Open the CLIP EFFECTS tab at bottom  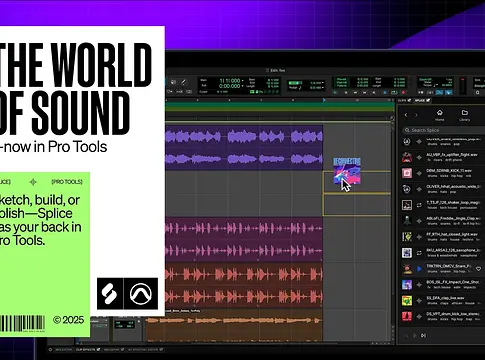click(88, 350)
